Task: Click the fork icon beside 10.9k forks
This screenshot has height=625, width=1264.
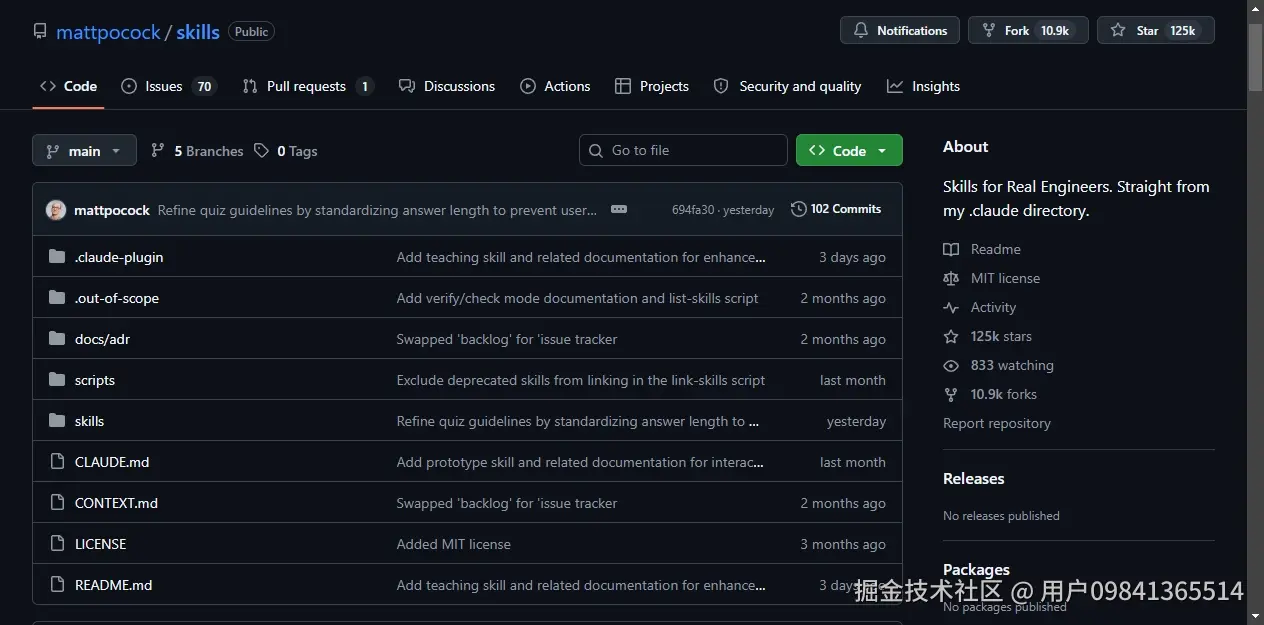Action: pyautogui.click(x=951, y=394)
